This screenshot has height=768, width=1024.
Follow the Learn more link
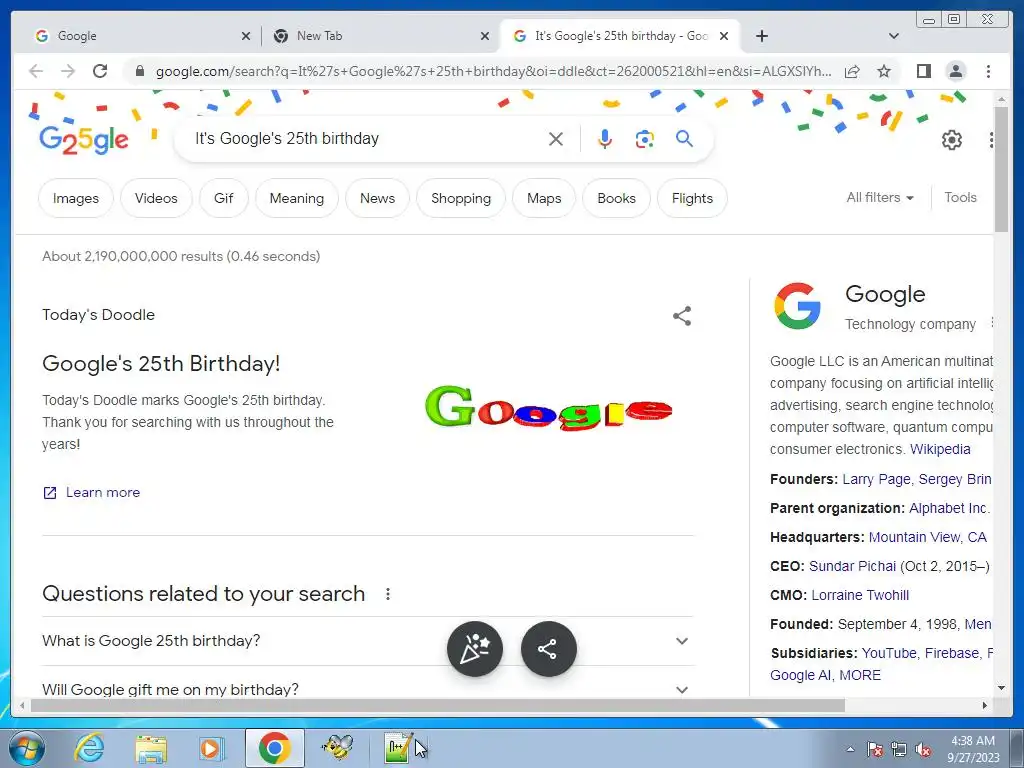click(x=92, y=492)
